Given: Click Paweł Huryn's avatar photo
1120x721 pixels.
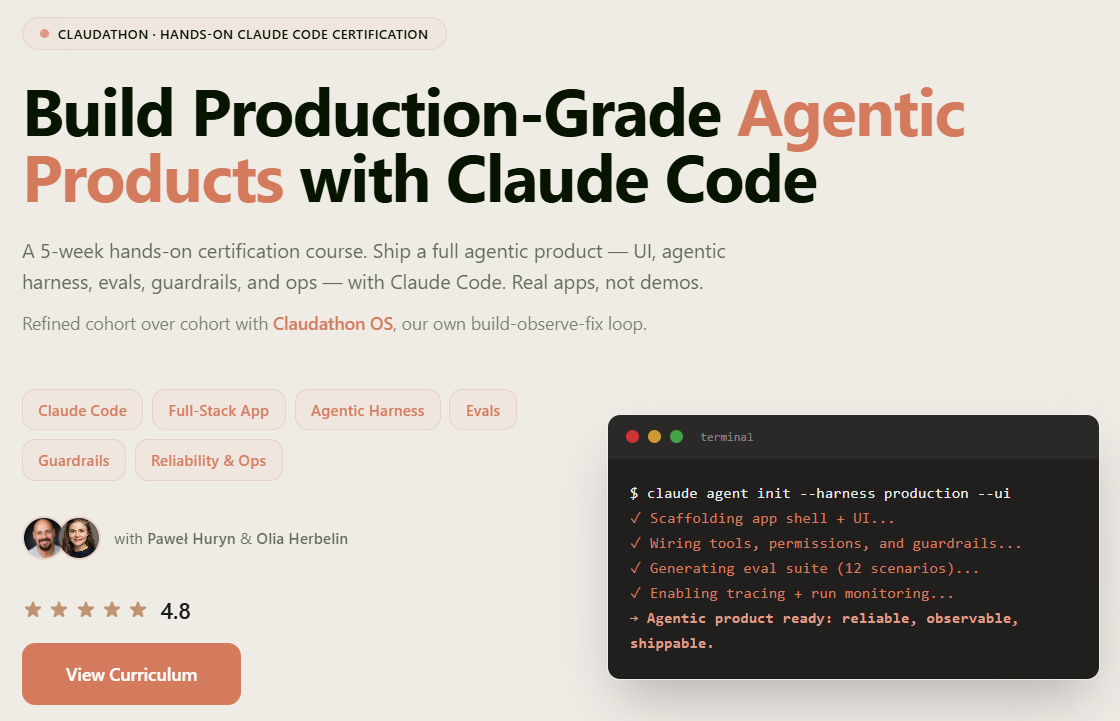Looking at the screenshot, I should pos(42,538).
